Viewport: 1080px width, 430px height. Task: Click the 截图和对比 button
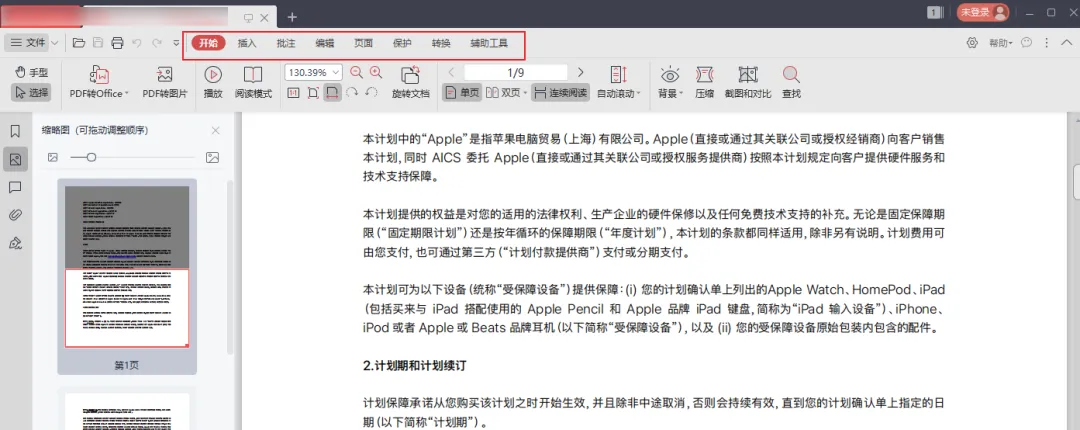click(x=748, y=83)
